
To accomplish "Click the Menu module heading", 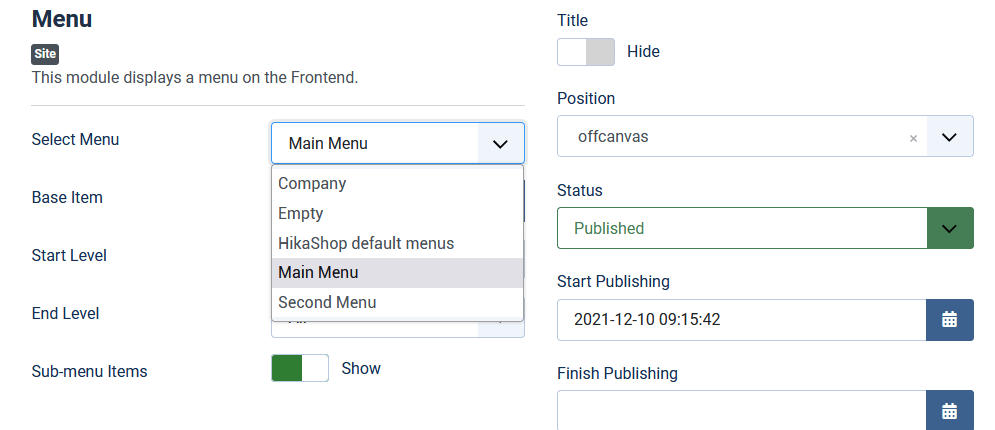I will click(x=62, y=19).
